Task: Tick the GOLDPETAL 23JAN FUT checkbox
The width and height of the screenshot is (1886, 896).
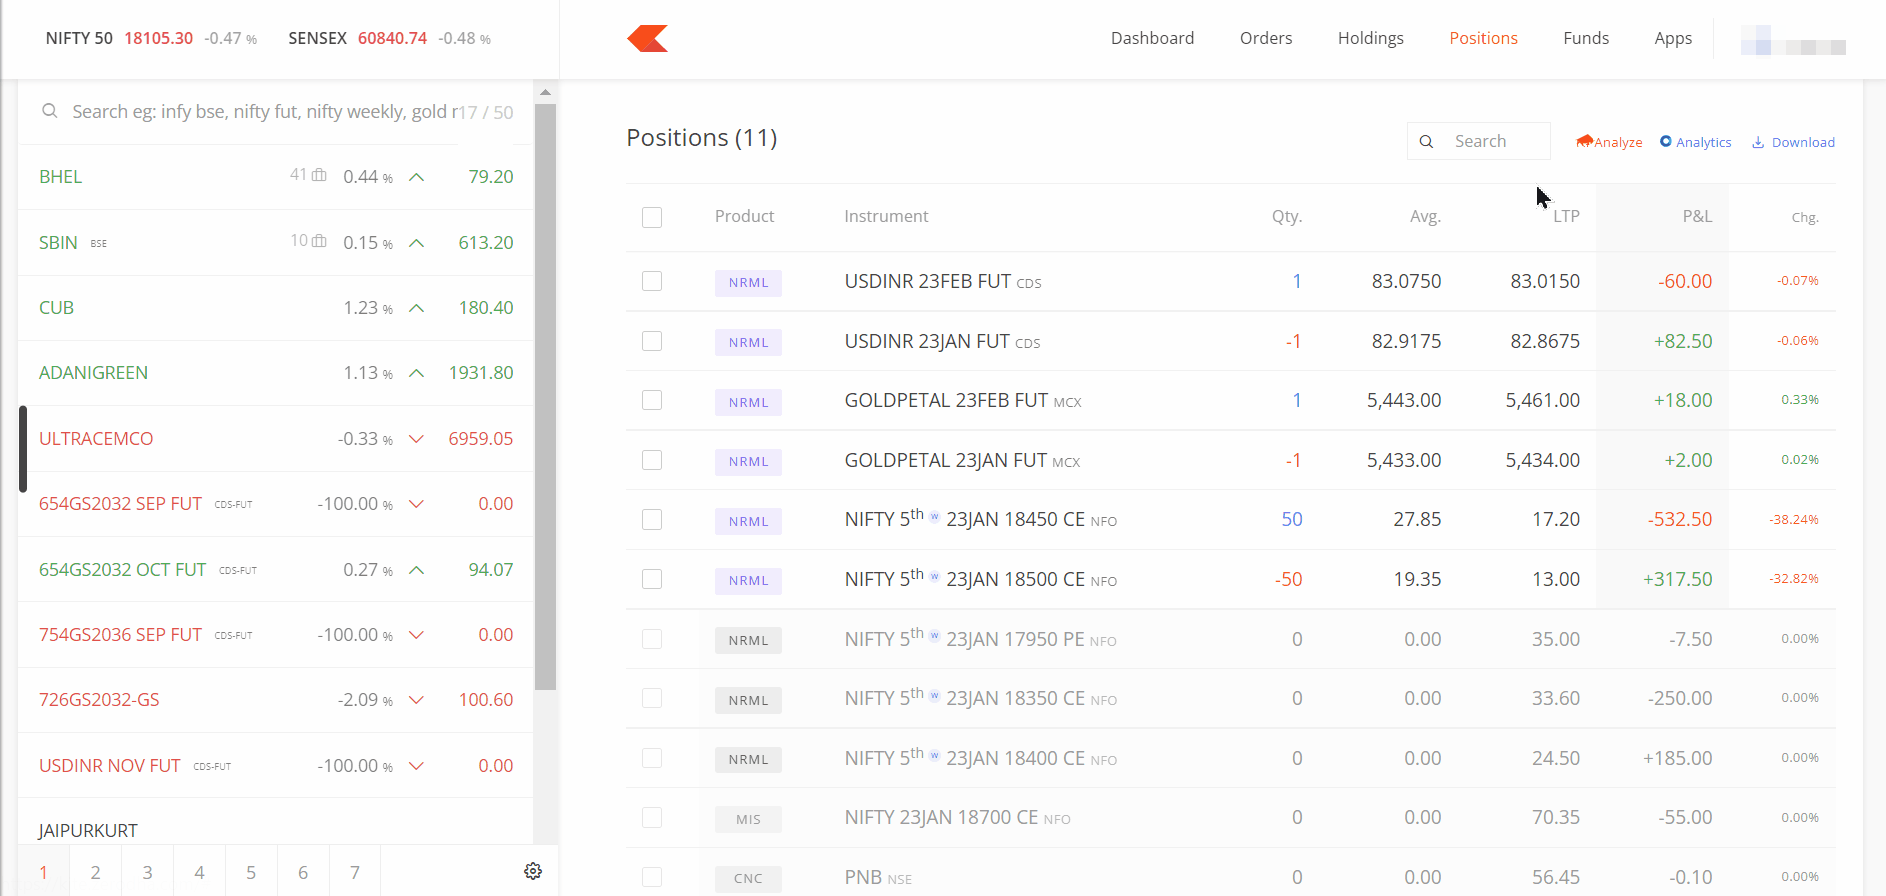Action: [x=652, y=460]
